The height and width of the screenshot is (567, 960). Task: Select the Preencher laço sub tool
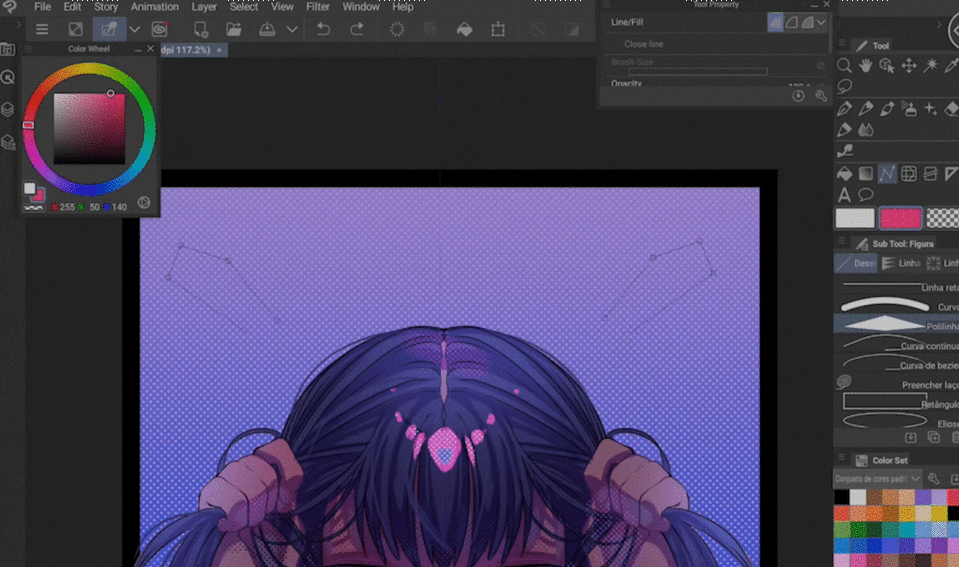tap(897, 383)
